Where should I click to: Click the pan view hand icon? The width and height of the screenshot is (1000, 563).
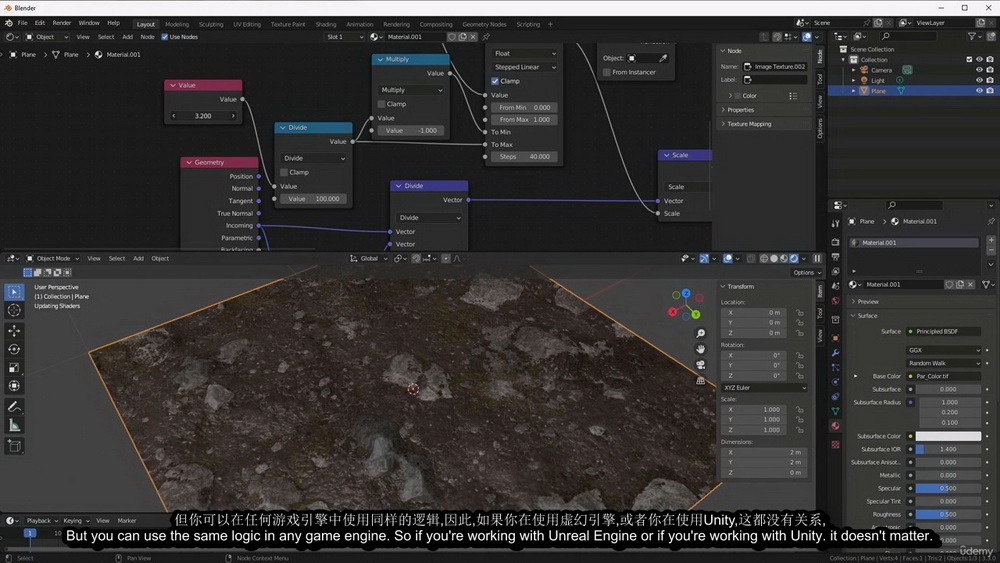[x=700, y=349]
